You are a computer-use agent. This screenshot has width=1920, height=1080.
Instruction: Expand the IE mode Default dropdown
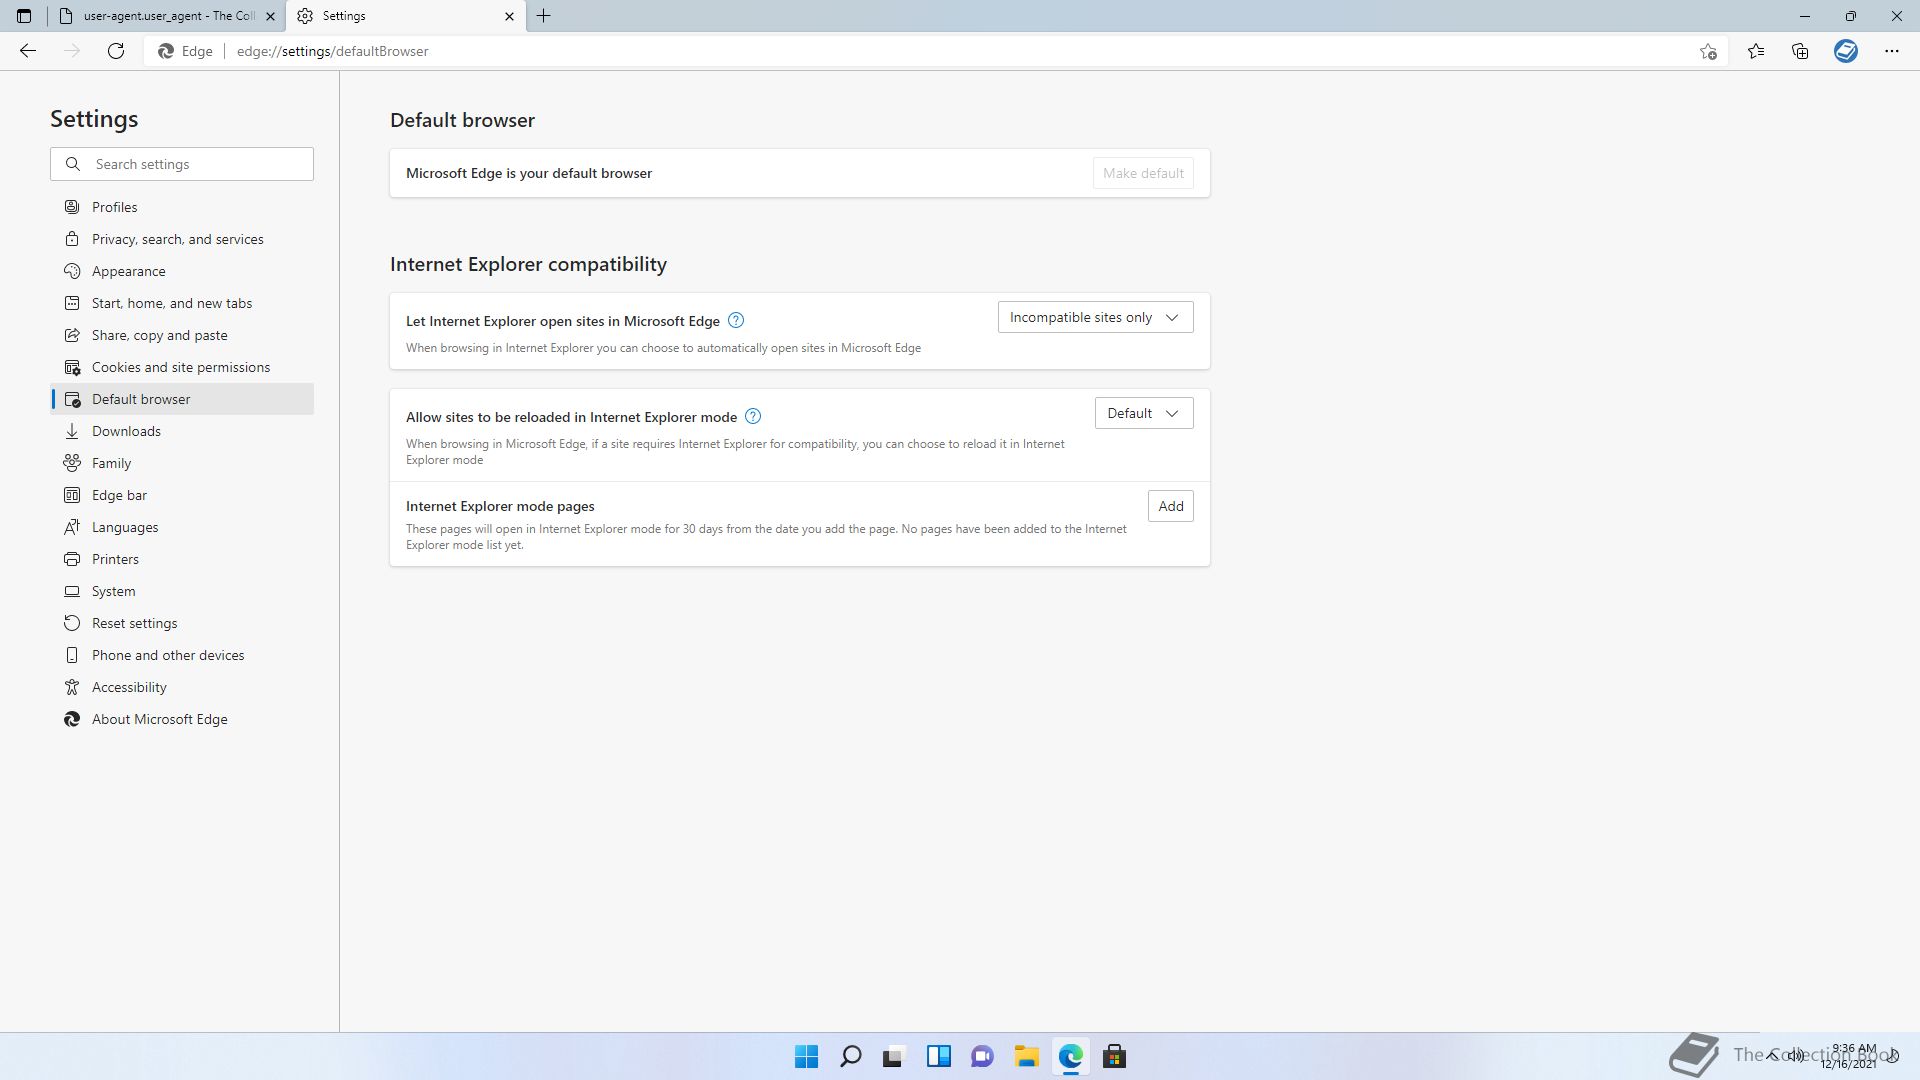pos(1143,413)
